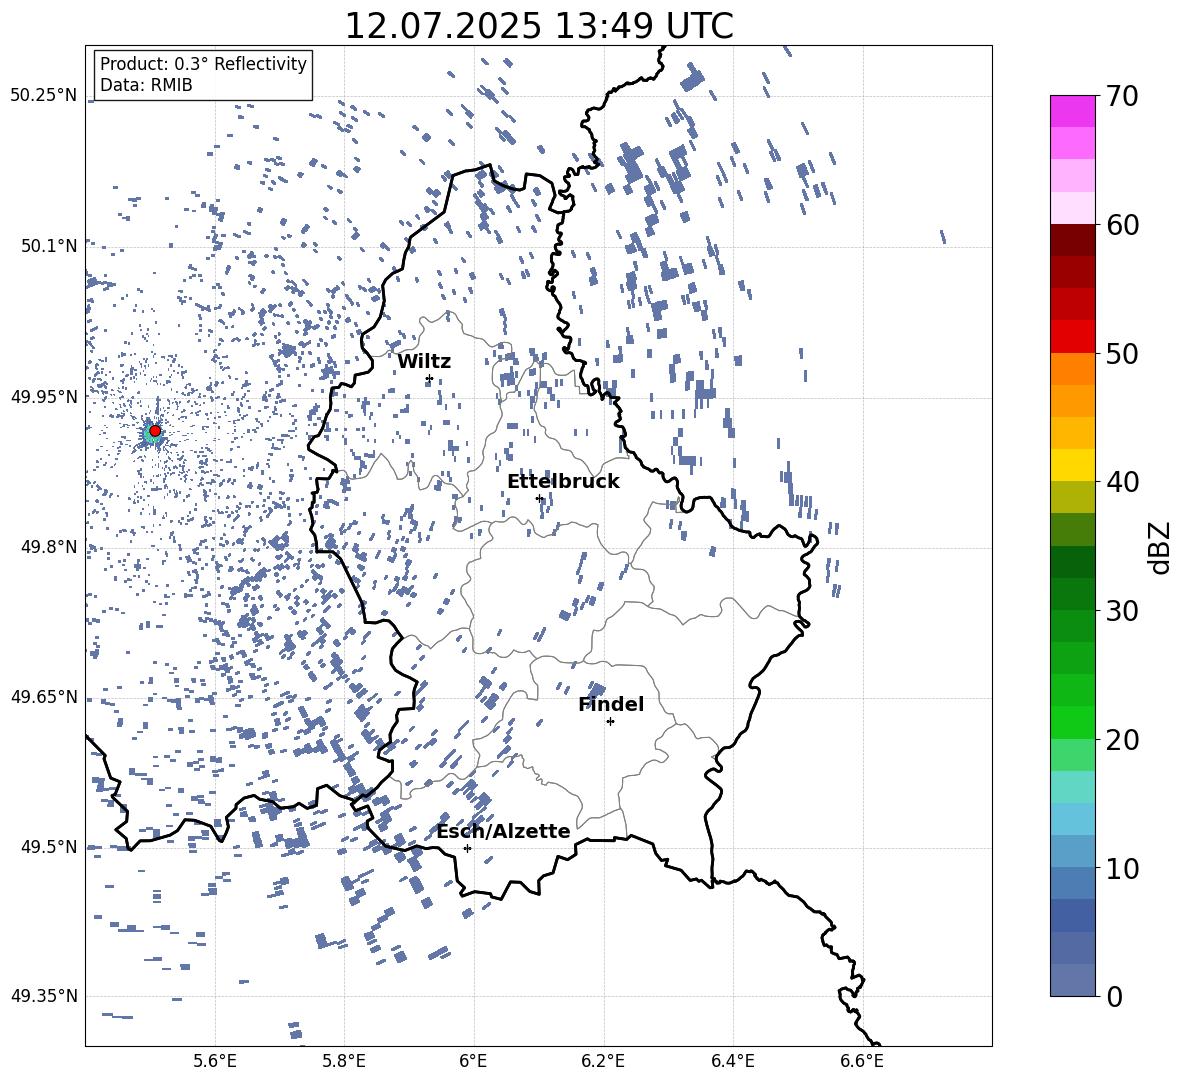Click the bright red colorbar segment above 50

click(x=1073, y=337)
